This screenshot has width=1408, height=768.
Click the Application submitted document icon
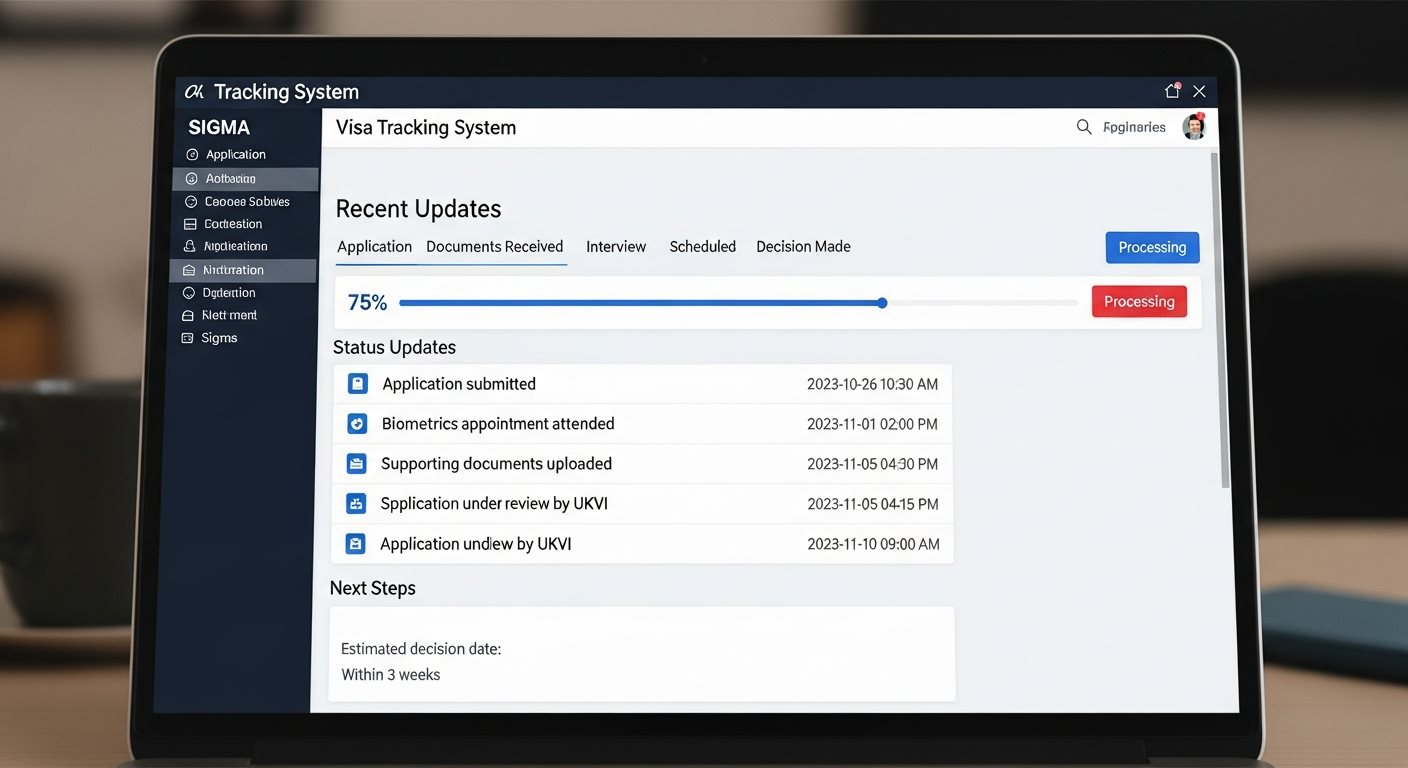click(x=357, y=384)
